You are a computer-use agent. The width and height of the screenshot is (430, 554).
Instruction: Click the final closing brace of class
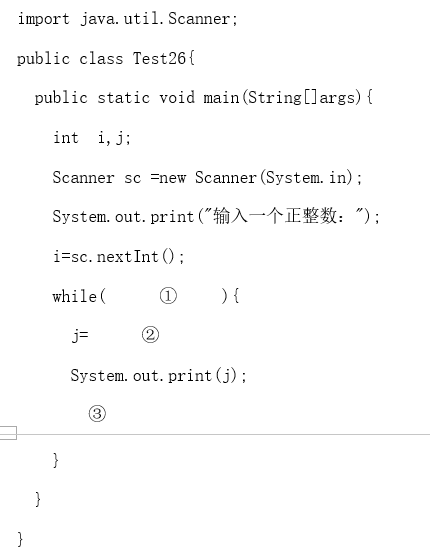click(x=20, y=539)
